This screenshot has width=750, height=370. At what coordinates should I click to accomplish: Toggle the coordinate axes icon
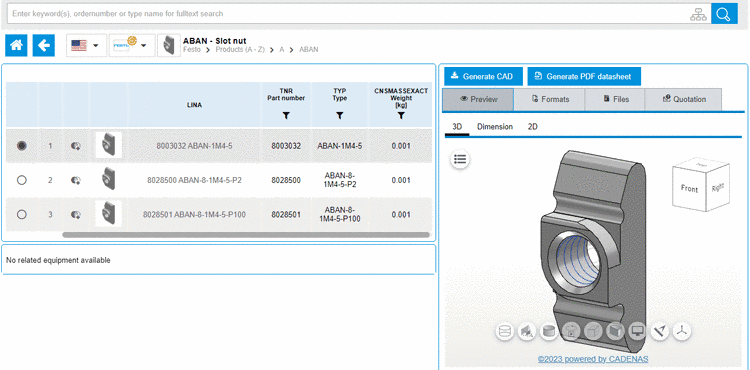coord(682,331)
